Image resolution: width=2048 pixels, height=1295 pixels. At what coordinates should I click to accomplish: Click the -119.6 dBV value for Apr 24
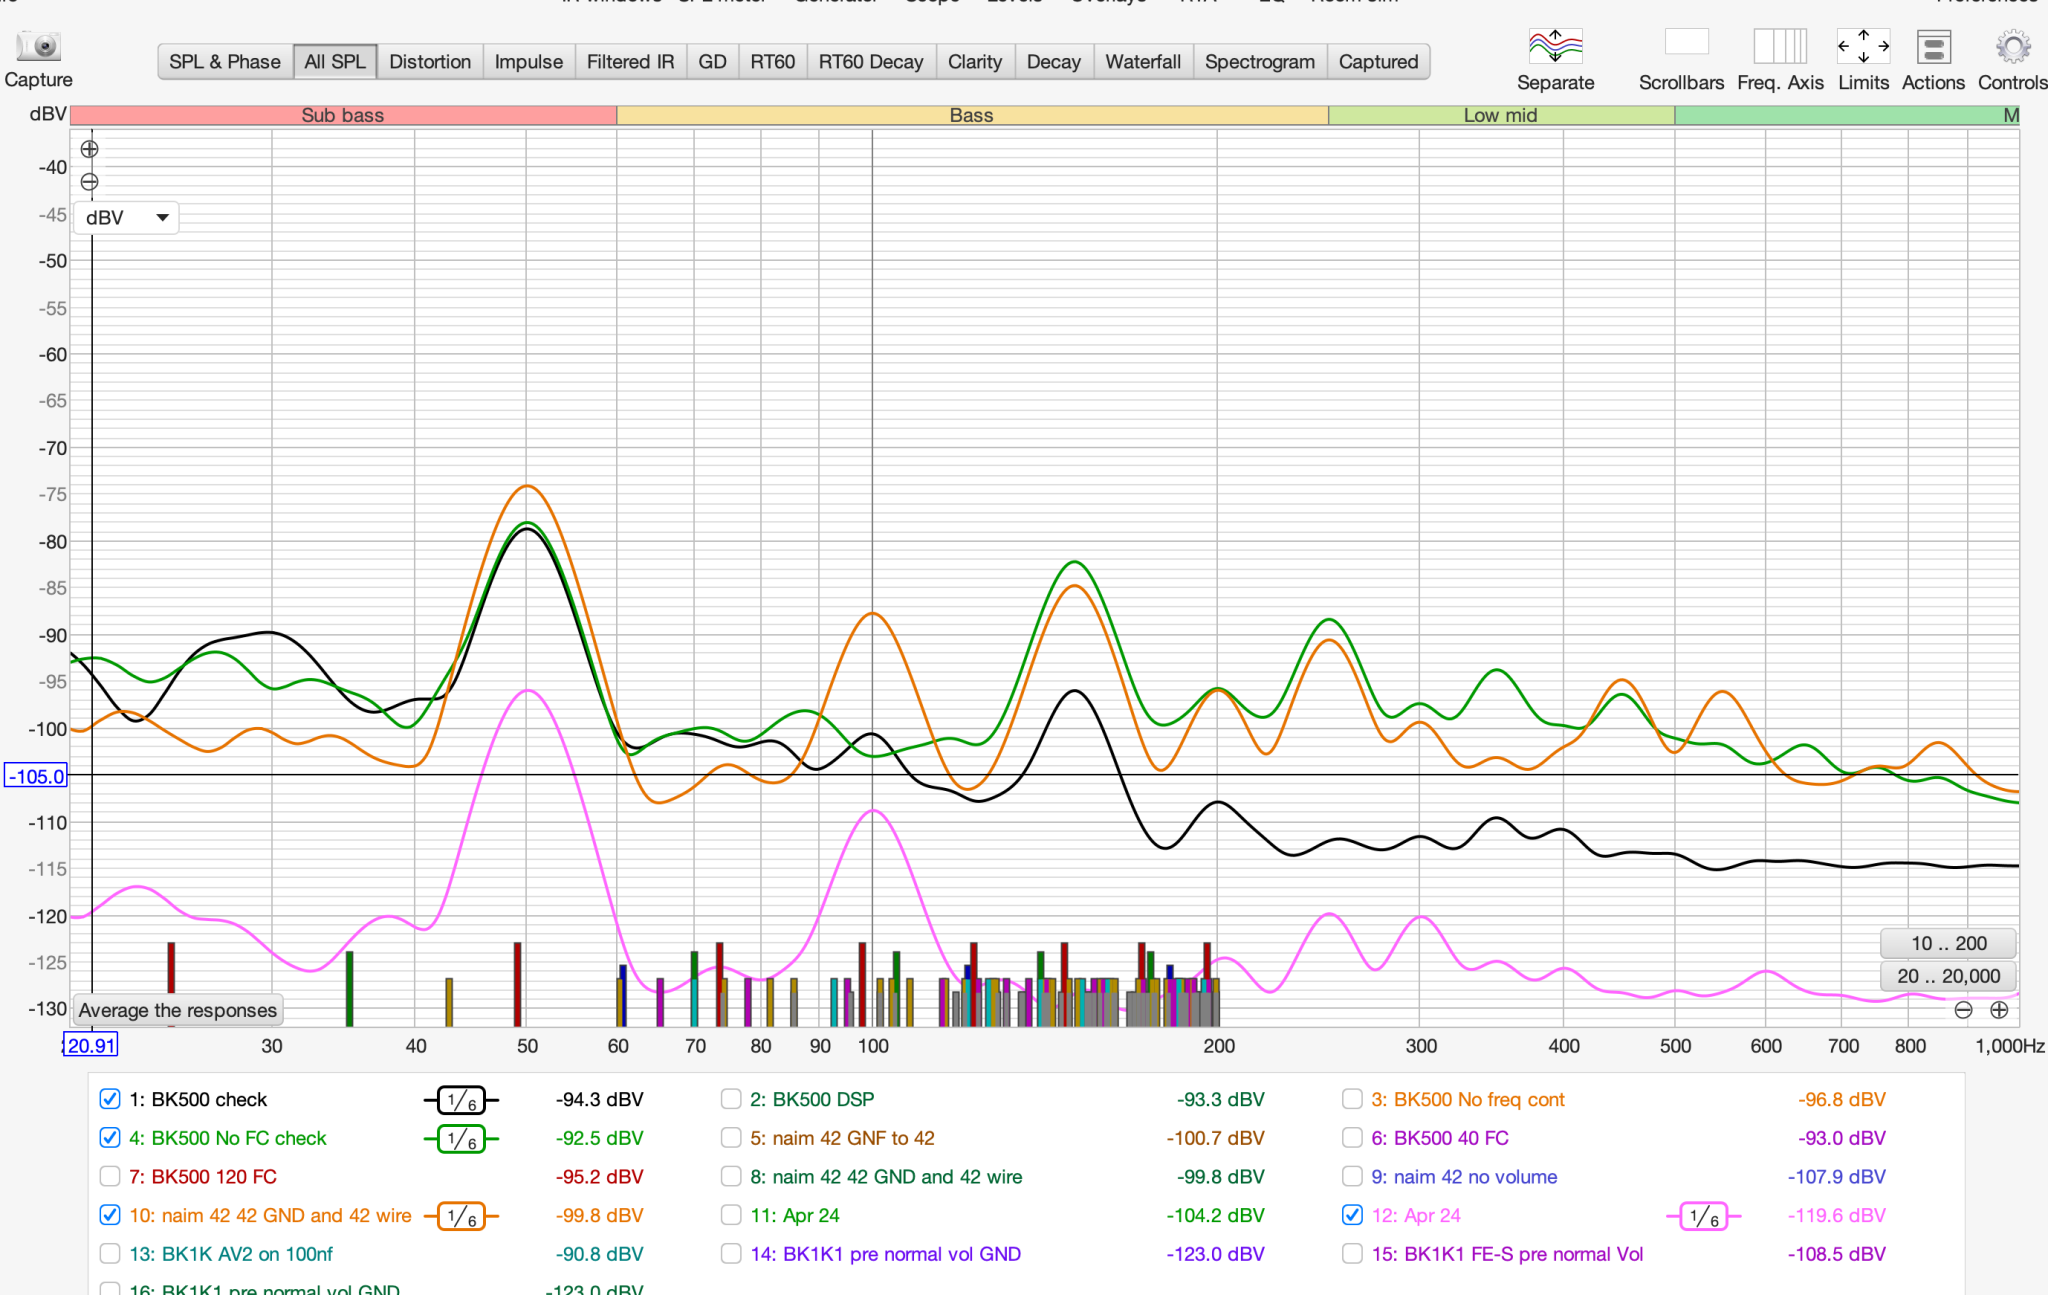click(x=1836, y=1215)
